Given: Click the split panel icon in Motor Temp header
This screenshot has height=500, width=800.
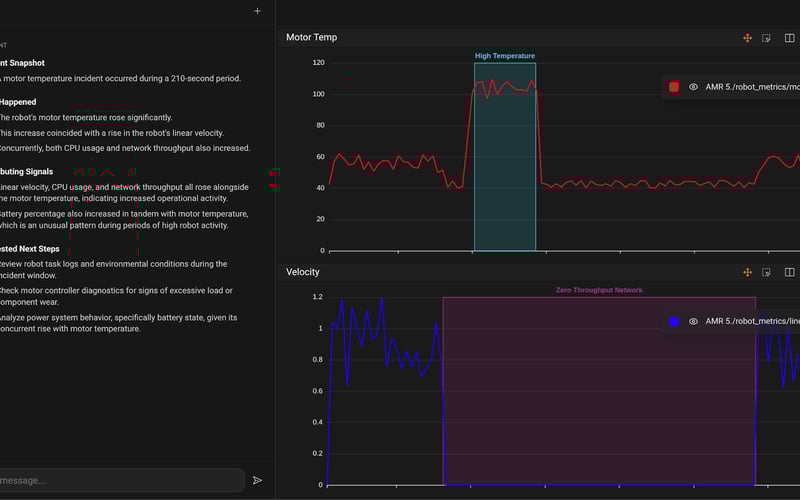Looking at the screenshot, I should coord(789,38).
